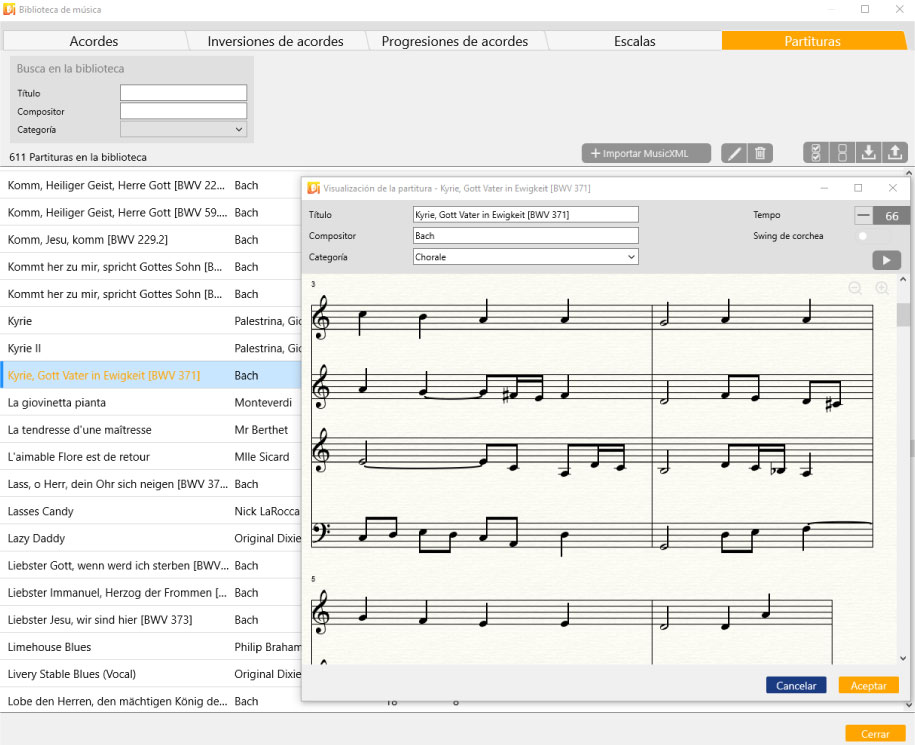The image size is (915, 745).
Task: Select 'Limehouse Blues' row
Action: click(x=151, y=647)
